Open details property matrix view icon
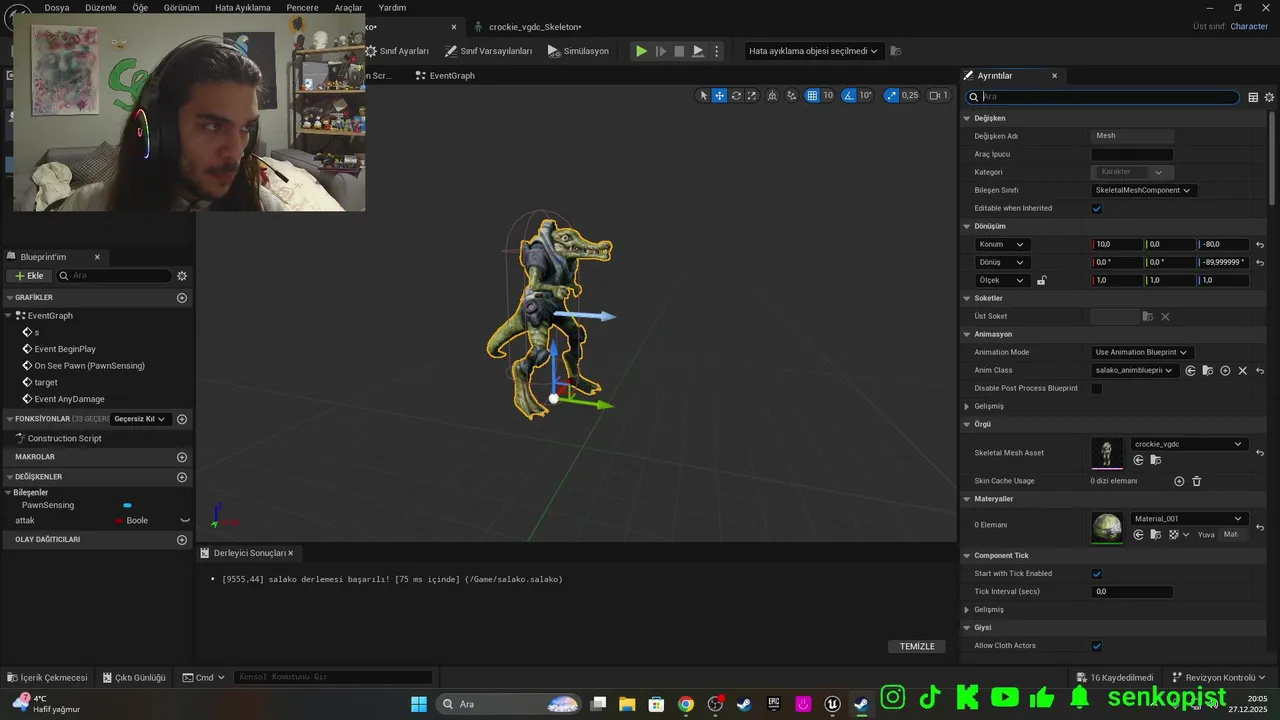The width and height of the screenshot is (1280, 720). click(x=1253, y=97)
